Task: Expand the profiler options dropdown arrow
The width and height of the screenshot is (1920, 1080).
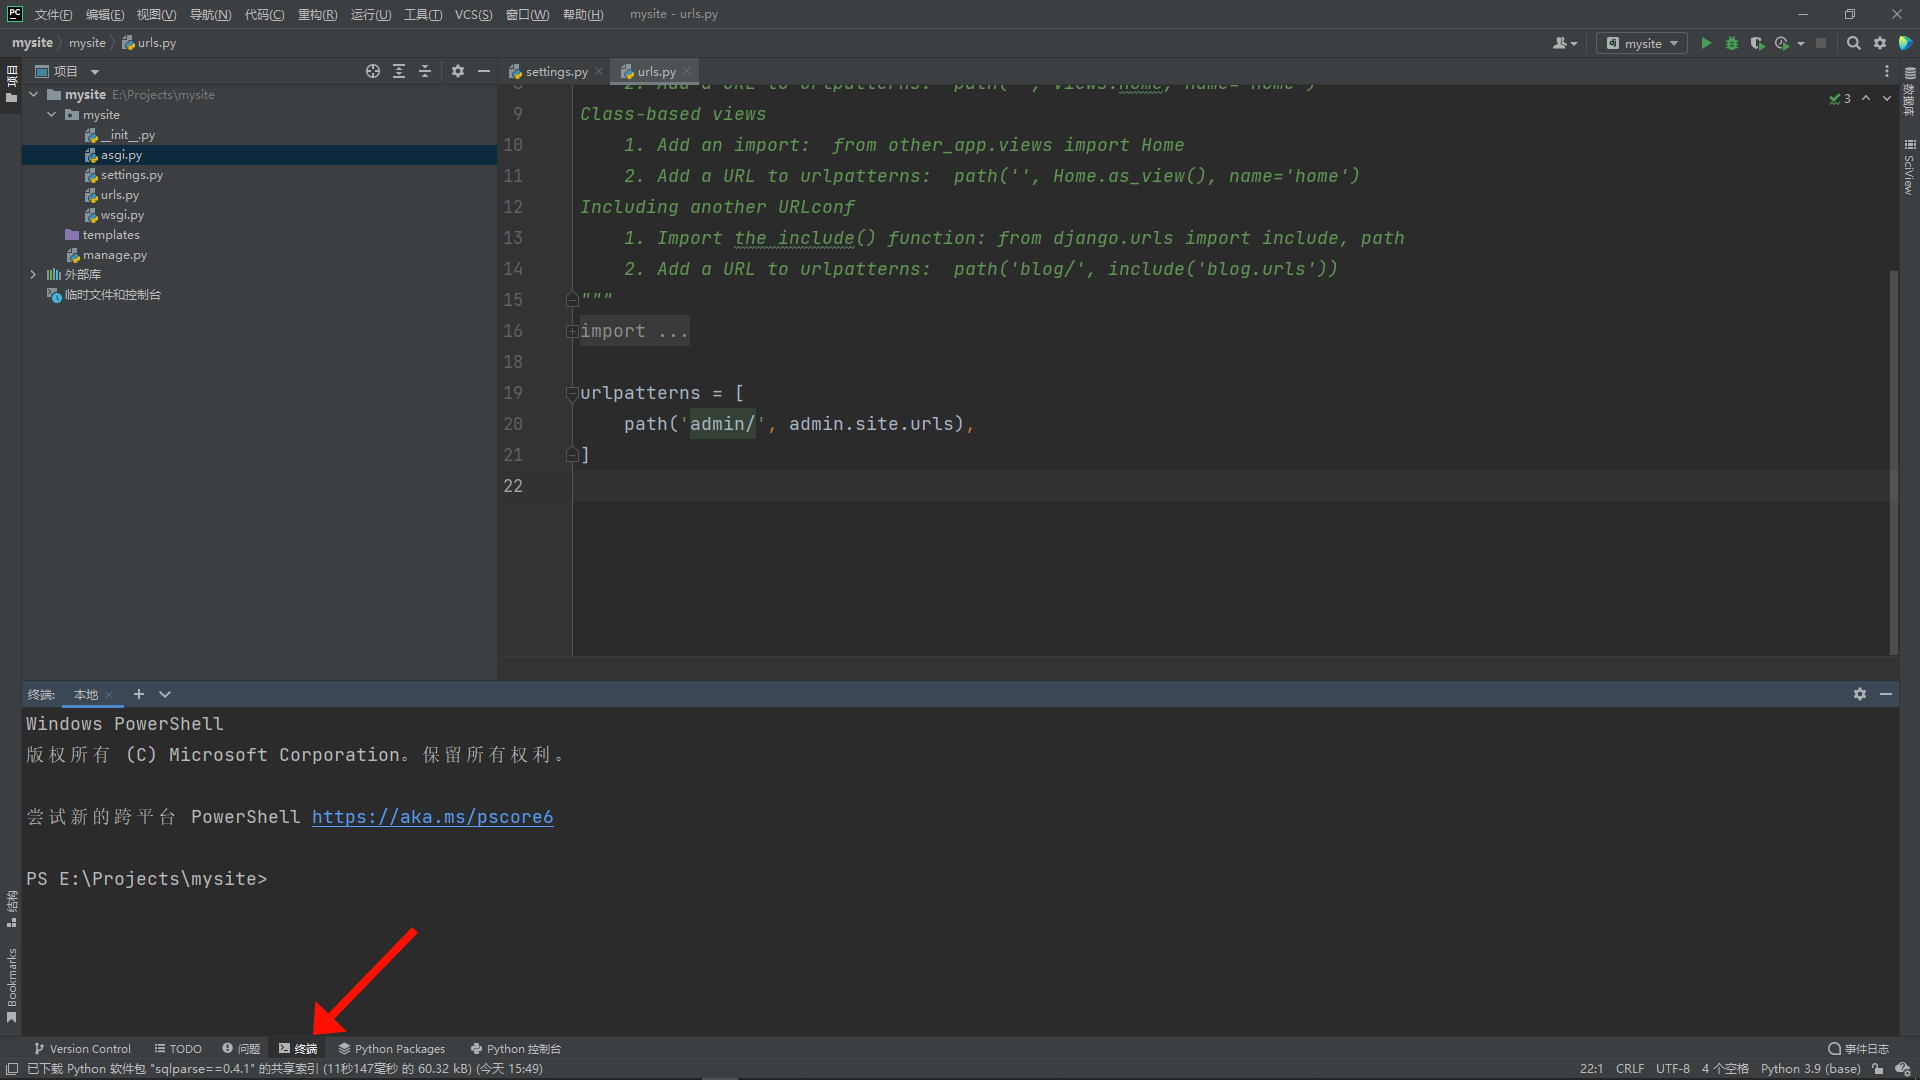Action: tap(1801, 43)
